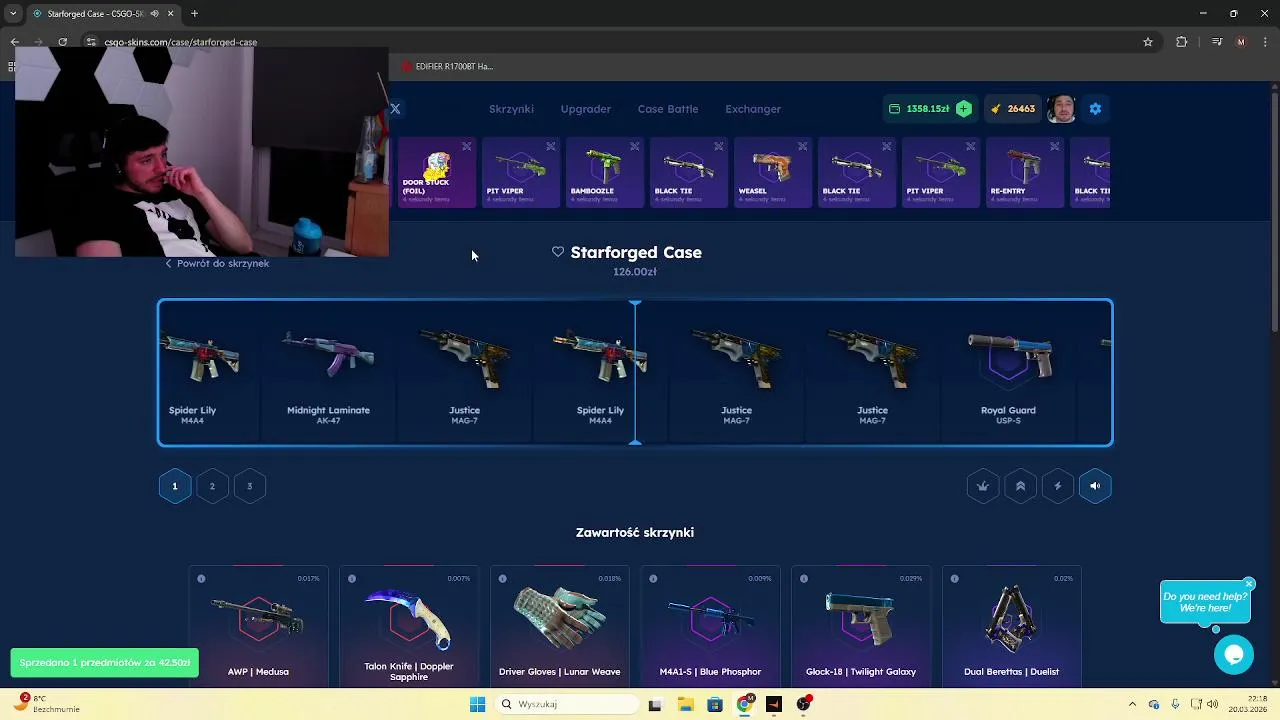Image resolution: width=1280 pixels, height=720 pixels.
Task: Open Driver Gloves Lunar Weave card
Action: click(x=559, y=627)
